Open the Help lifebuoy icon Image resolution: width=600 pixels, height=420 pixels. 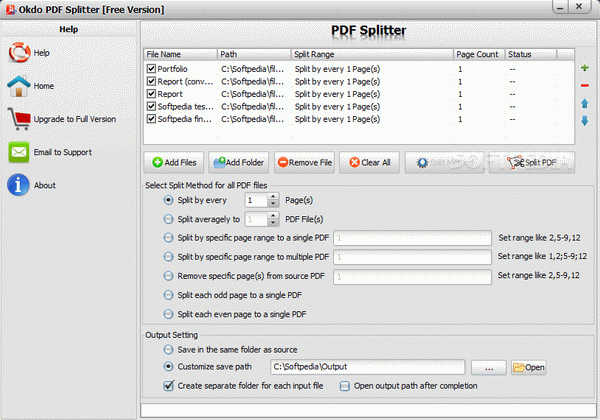pyautogui.click(x=19, y=52)
